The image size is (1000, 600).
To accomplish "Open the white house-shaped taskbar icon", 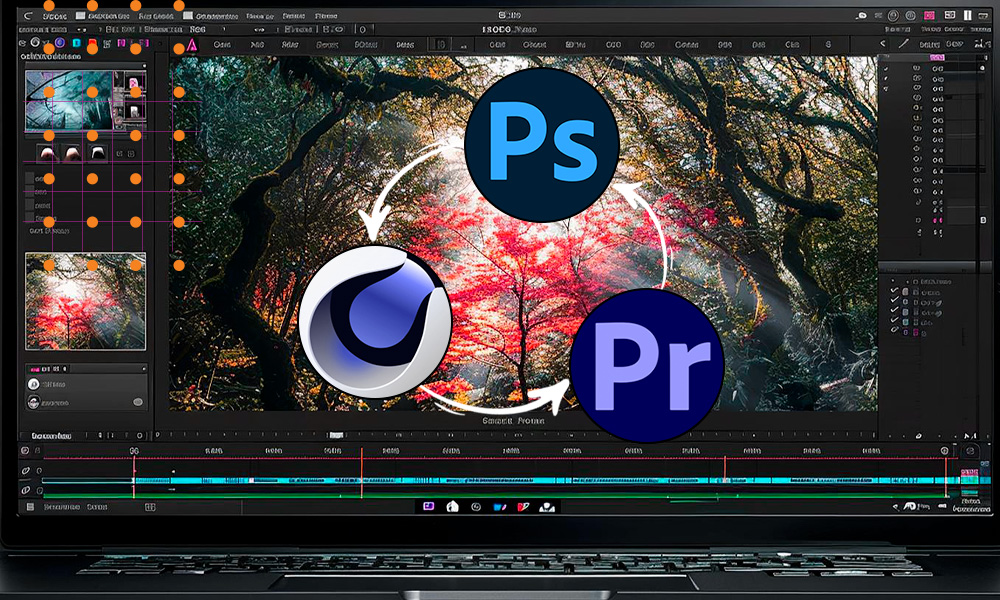I will [452, 506].
